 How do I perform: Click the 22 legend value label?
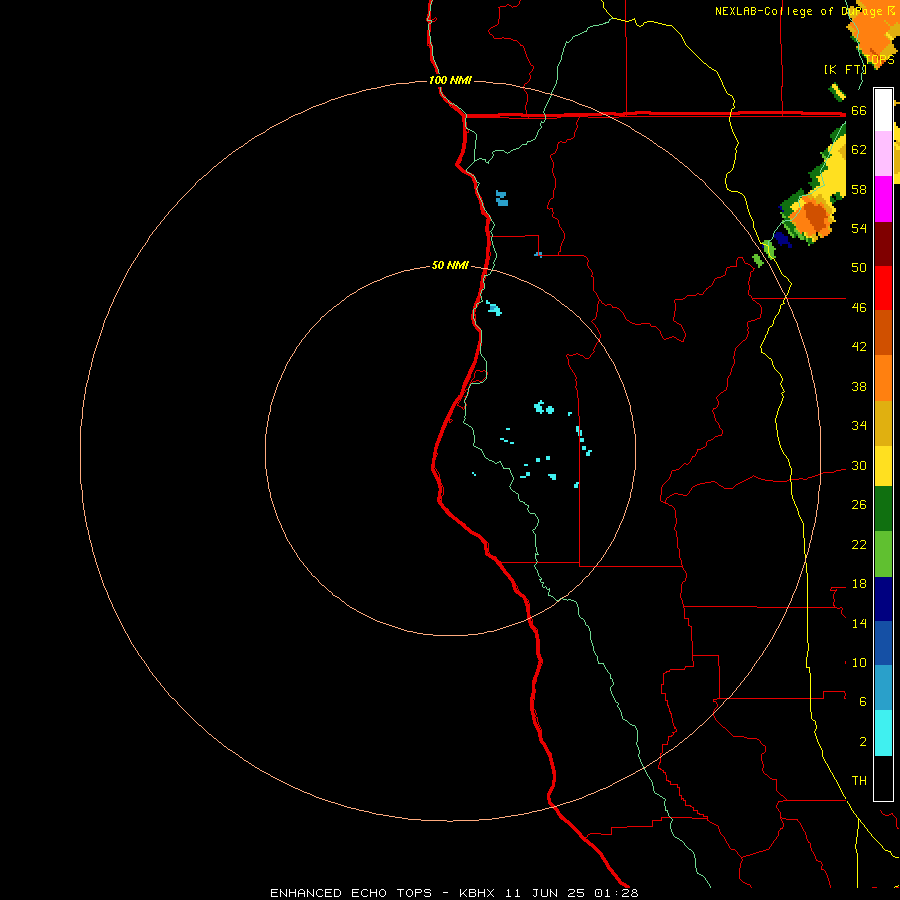coord(859,545)
